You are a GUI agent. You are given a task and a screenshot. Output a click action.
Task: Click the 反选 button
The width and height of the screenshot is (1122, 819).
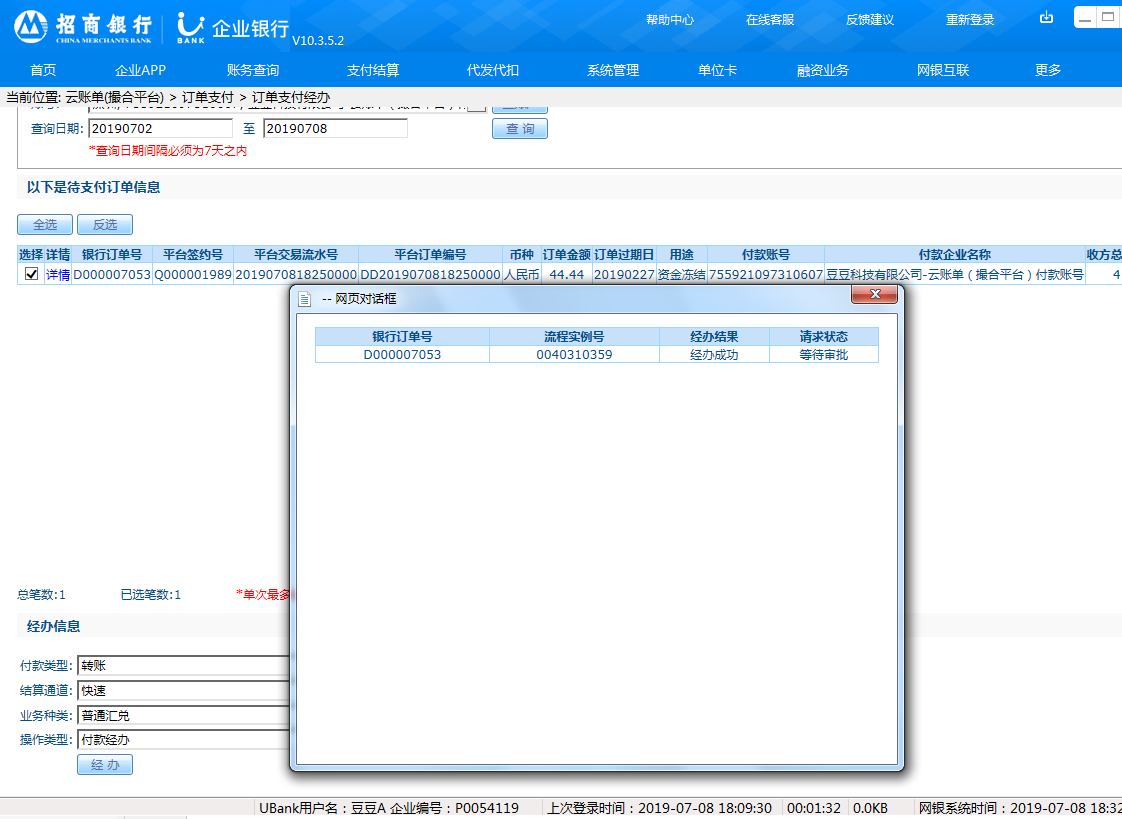[x=105, y=225]
